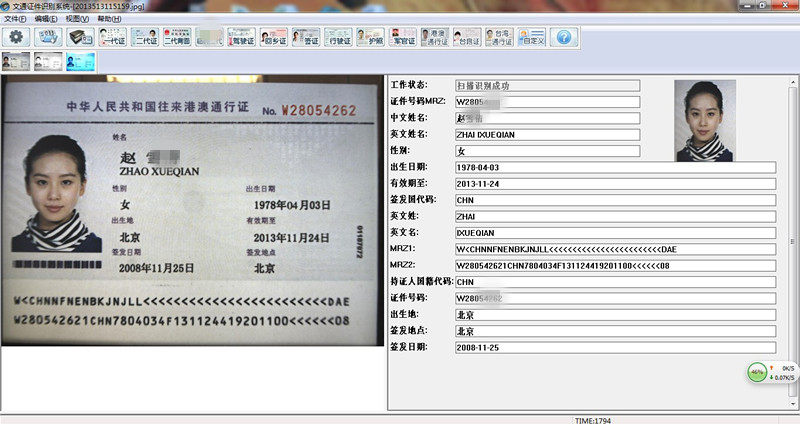Viewport: 800px width, 424px height.
Task: Click the MRZ1 text field
Action: coord(615,249)
